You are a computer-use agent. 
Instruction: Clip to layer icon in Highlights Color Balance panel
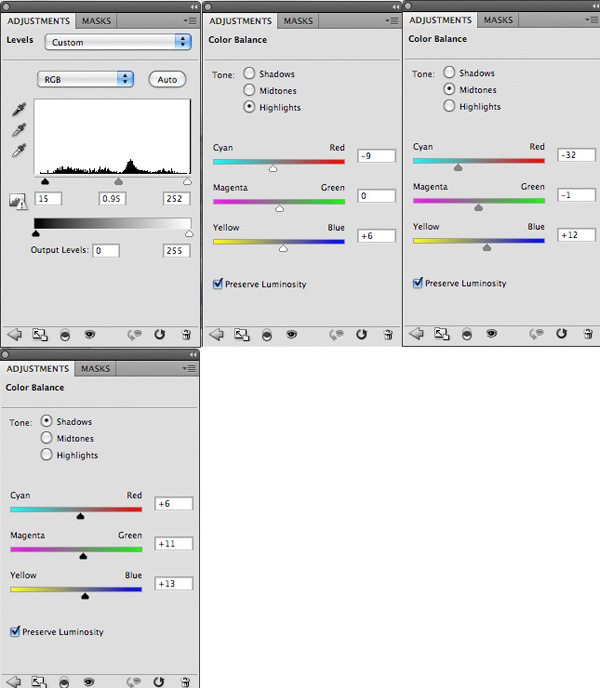[x=267, y=335]
